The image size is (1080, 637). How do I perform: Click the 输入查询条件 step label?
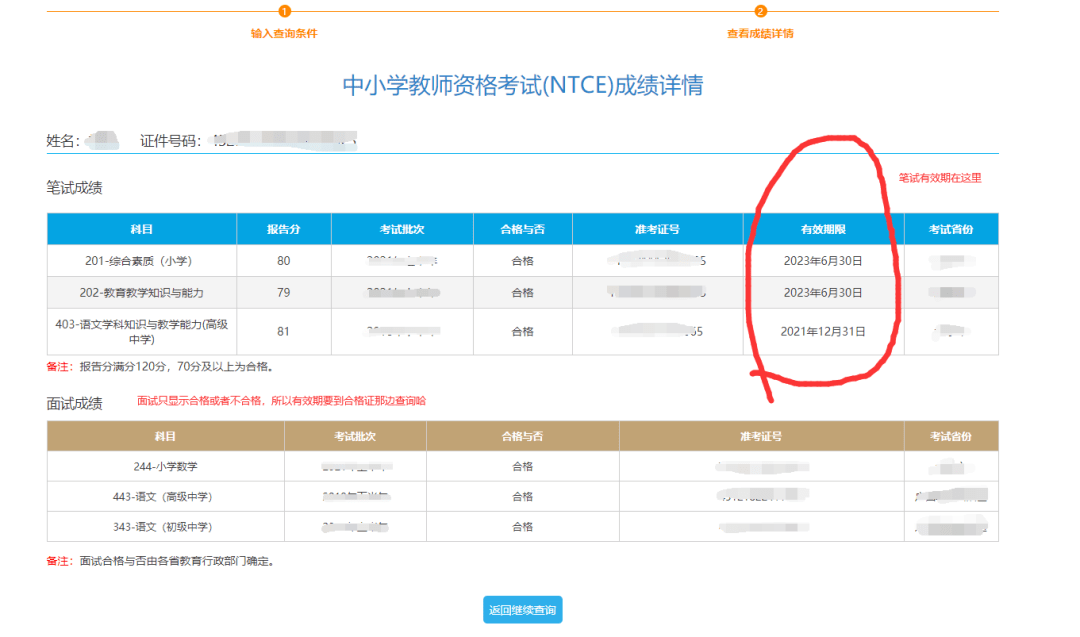284,33
